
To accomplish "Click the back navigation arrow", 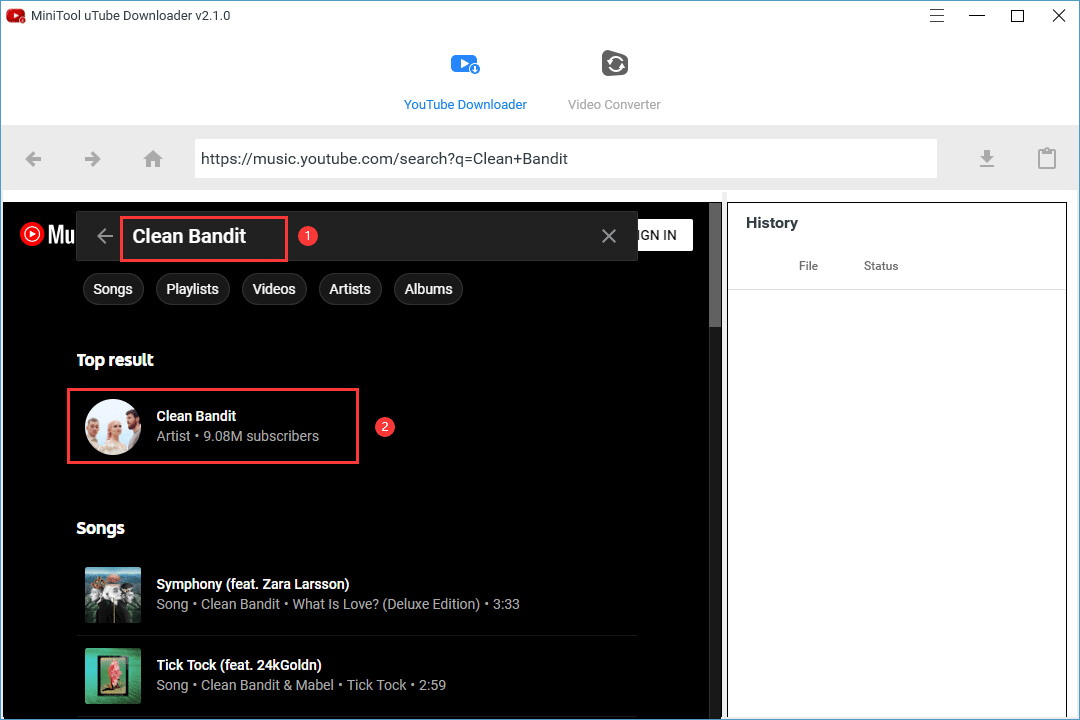I will 33,158.
